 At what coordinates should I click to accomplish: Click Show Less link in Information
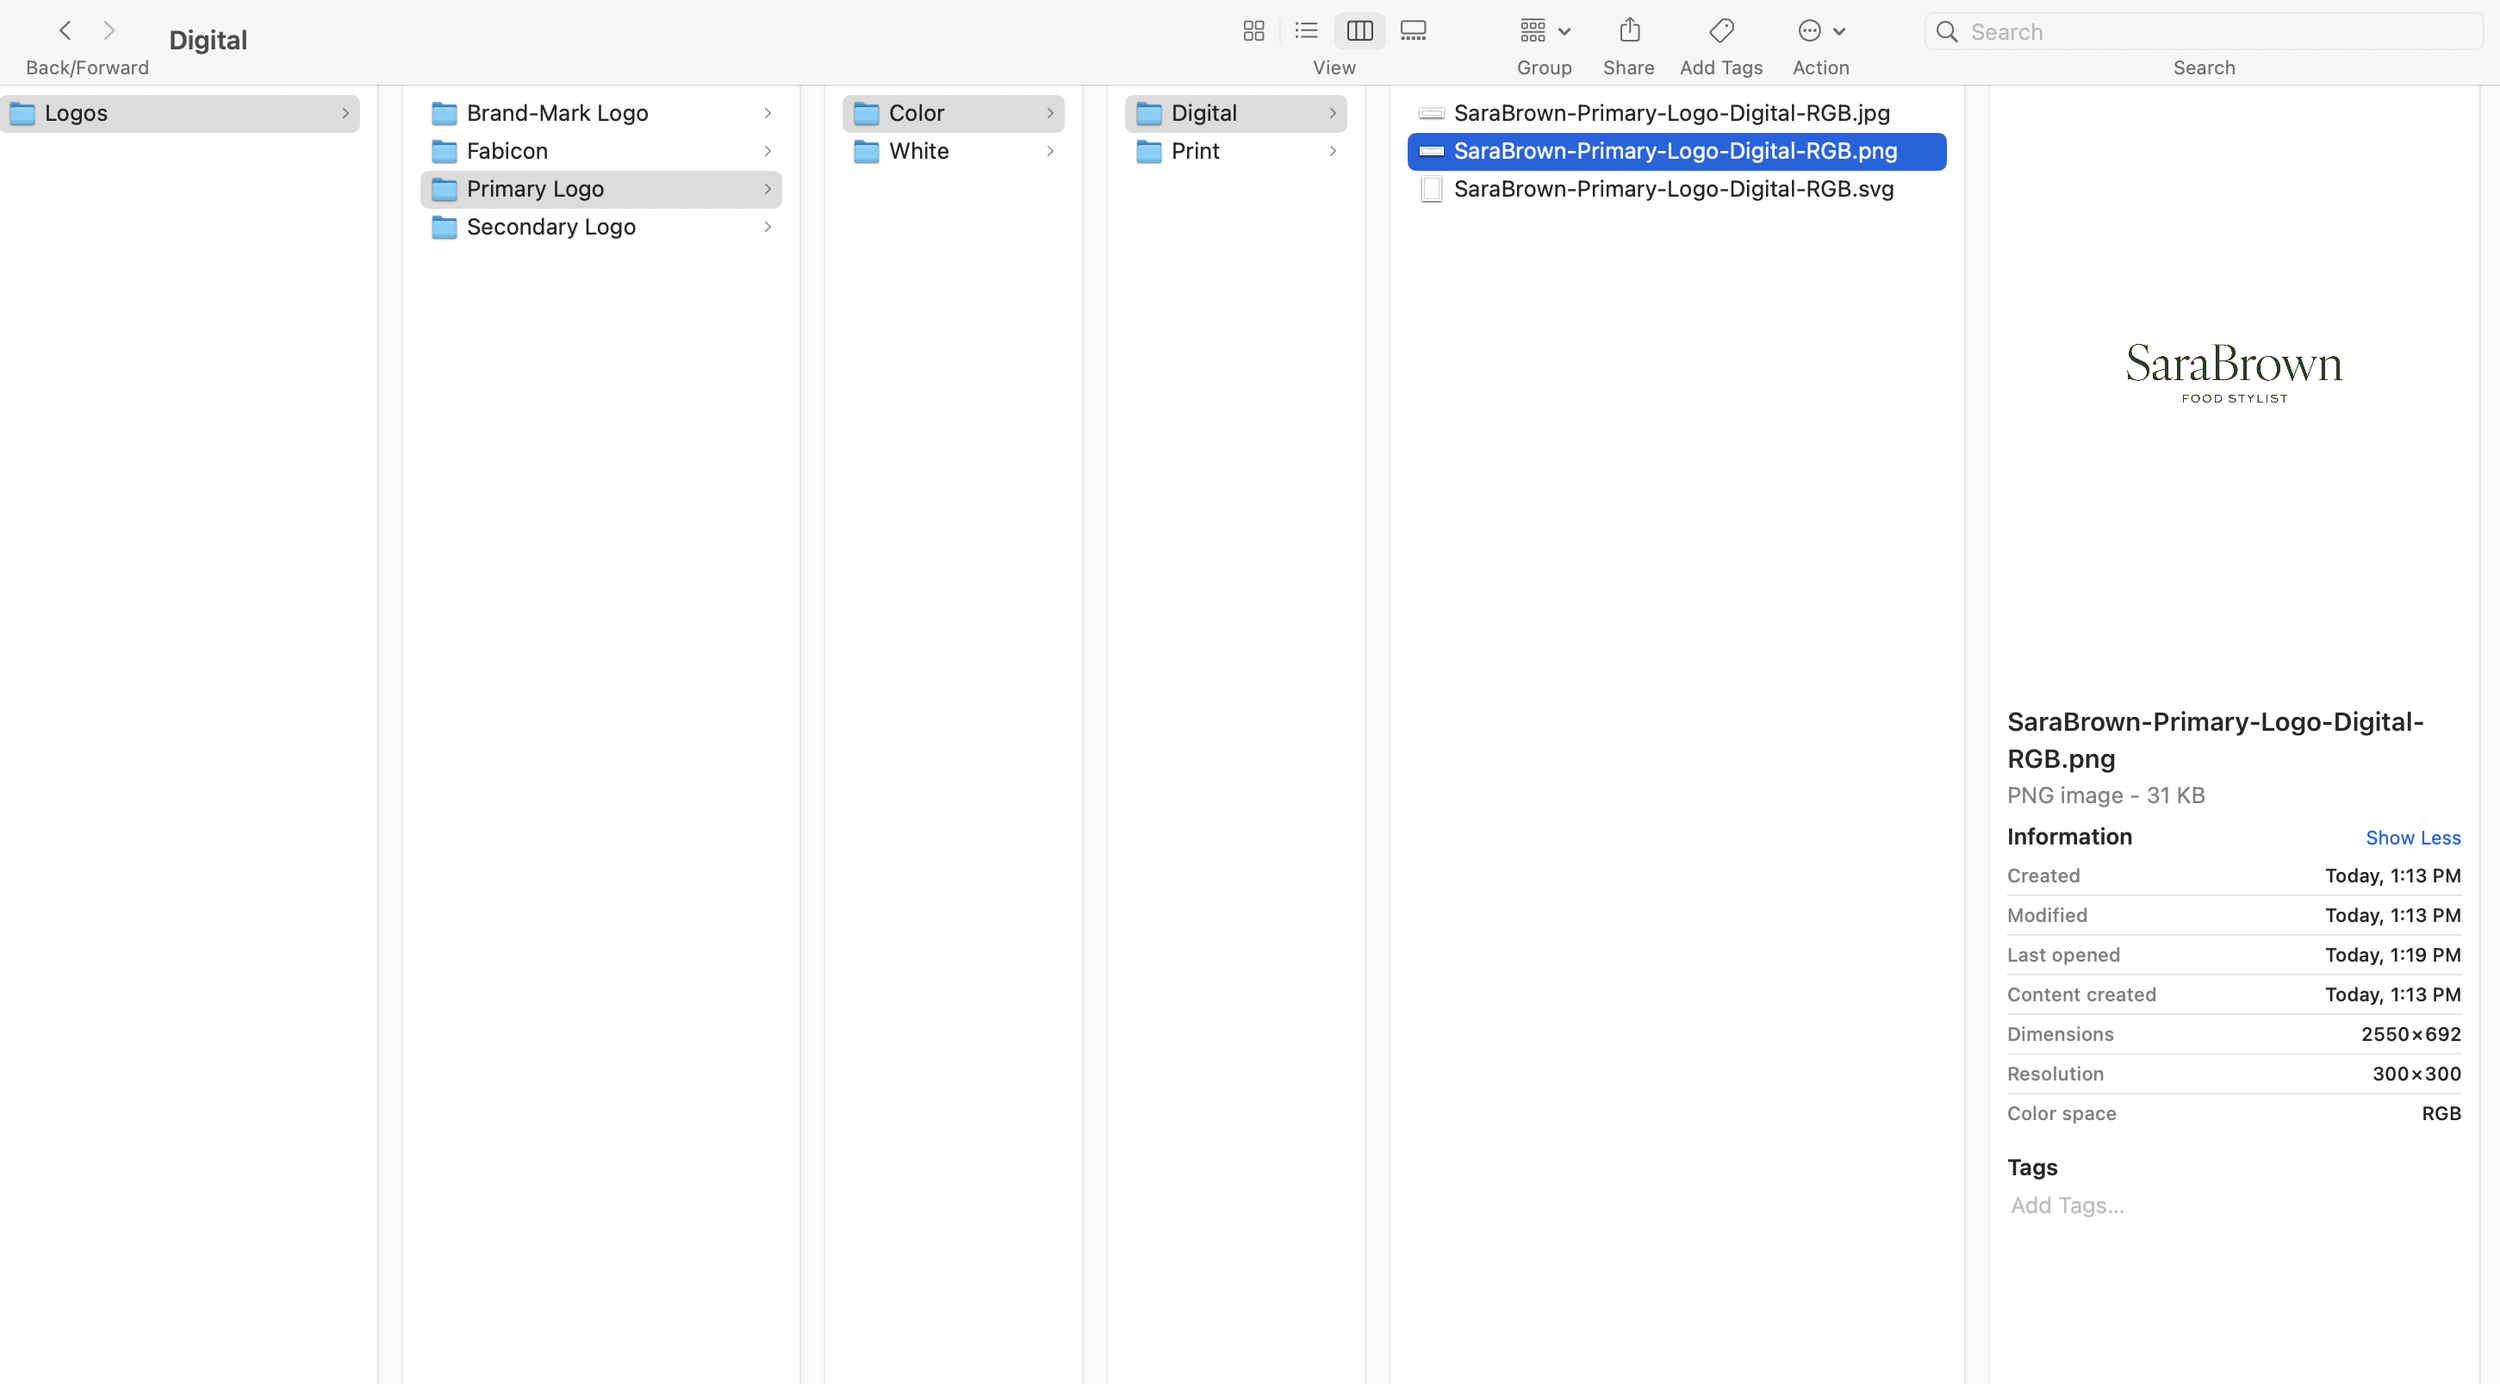(2412, 838)
